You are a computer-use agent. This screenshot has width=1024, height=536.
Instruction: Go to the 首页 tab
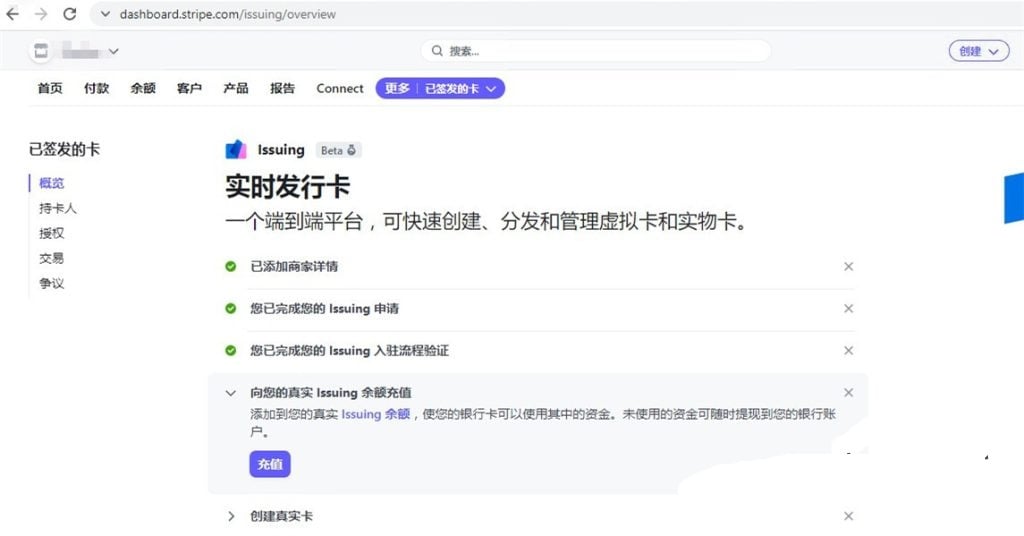50,88
